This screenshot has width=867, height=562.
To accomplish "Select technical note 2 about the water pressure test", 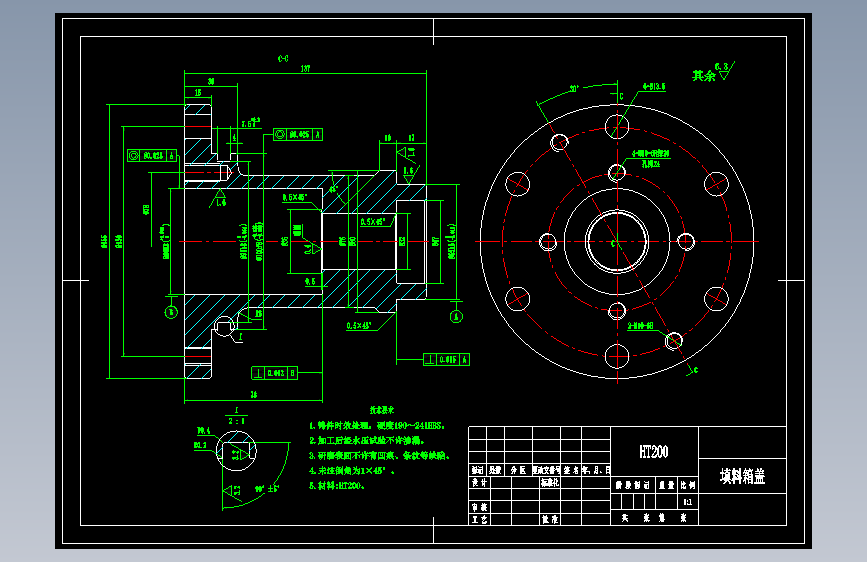I will click(x=367, y=440).
